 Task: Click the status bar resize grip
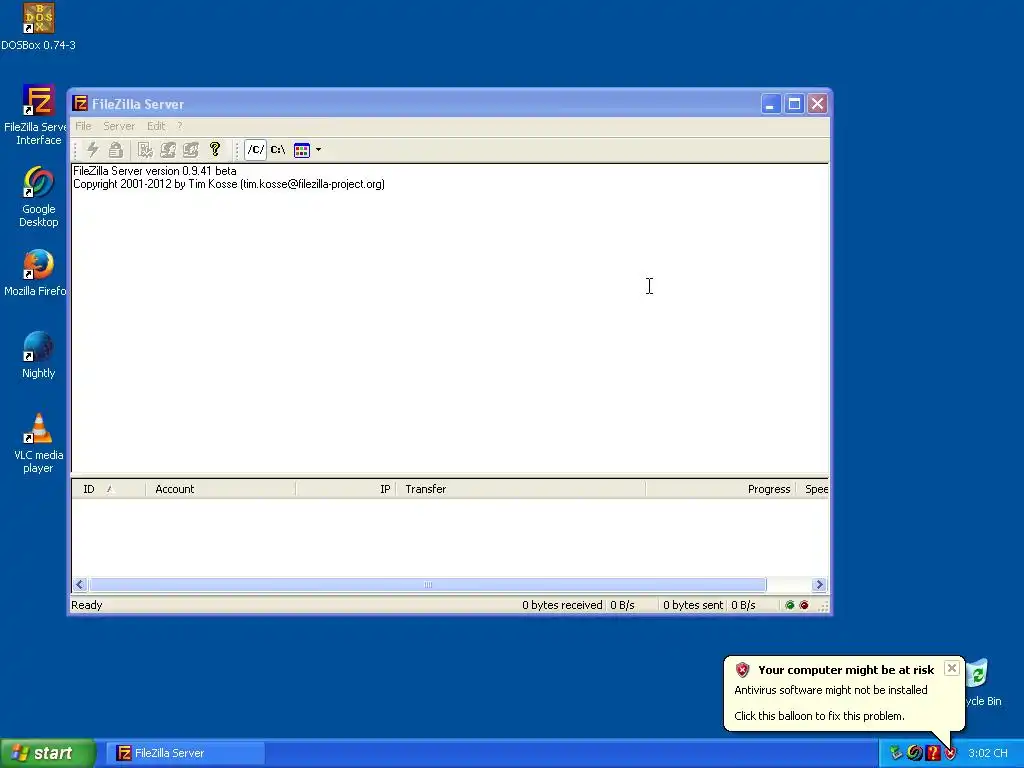pos(824,607)
